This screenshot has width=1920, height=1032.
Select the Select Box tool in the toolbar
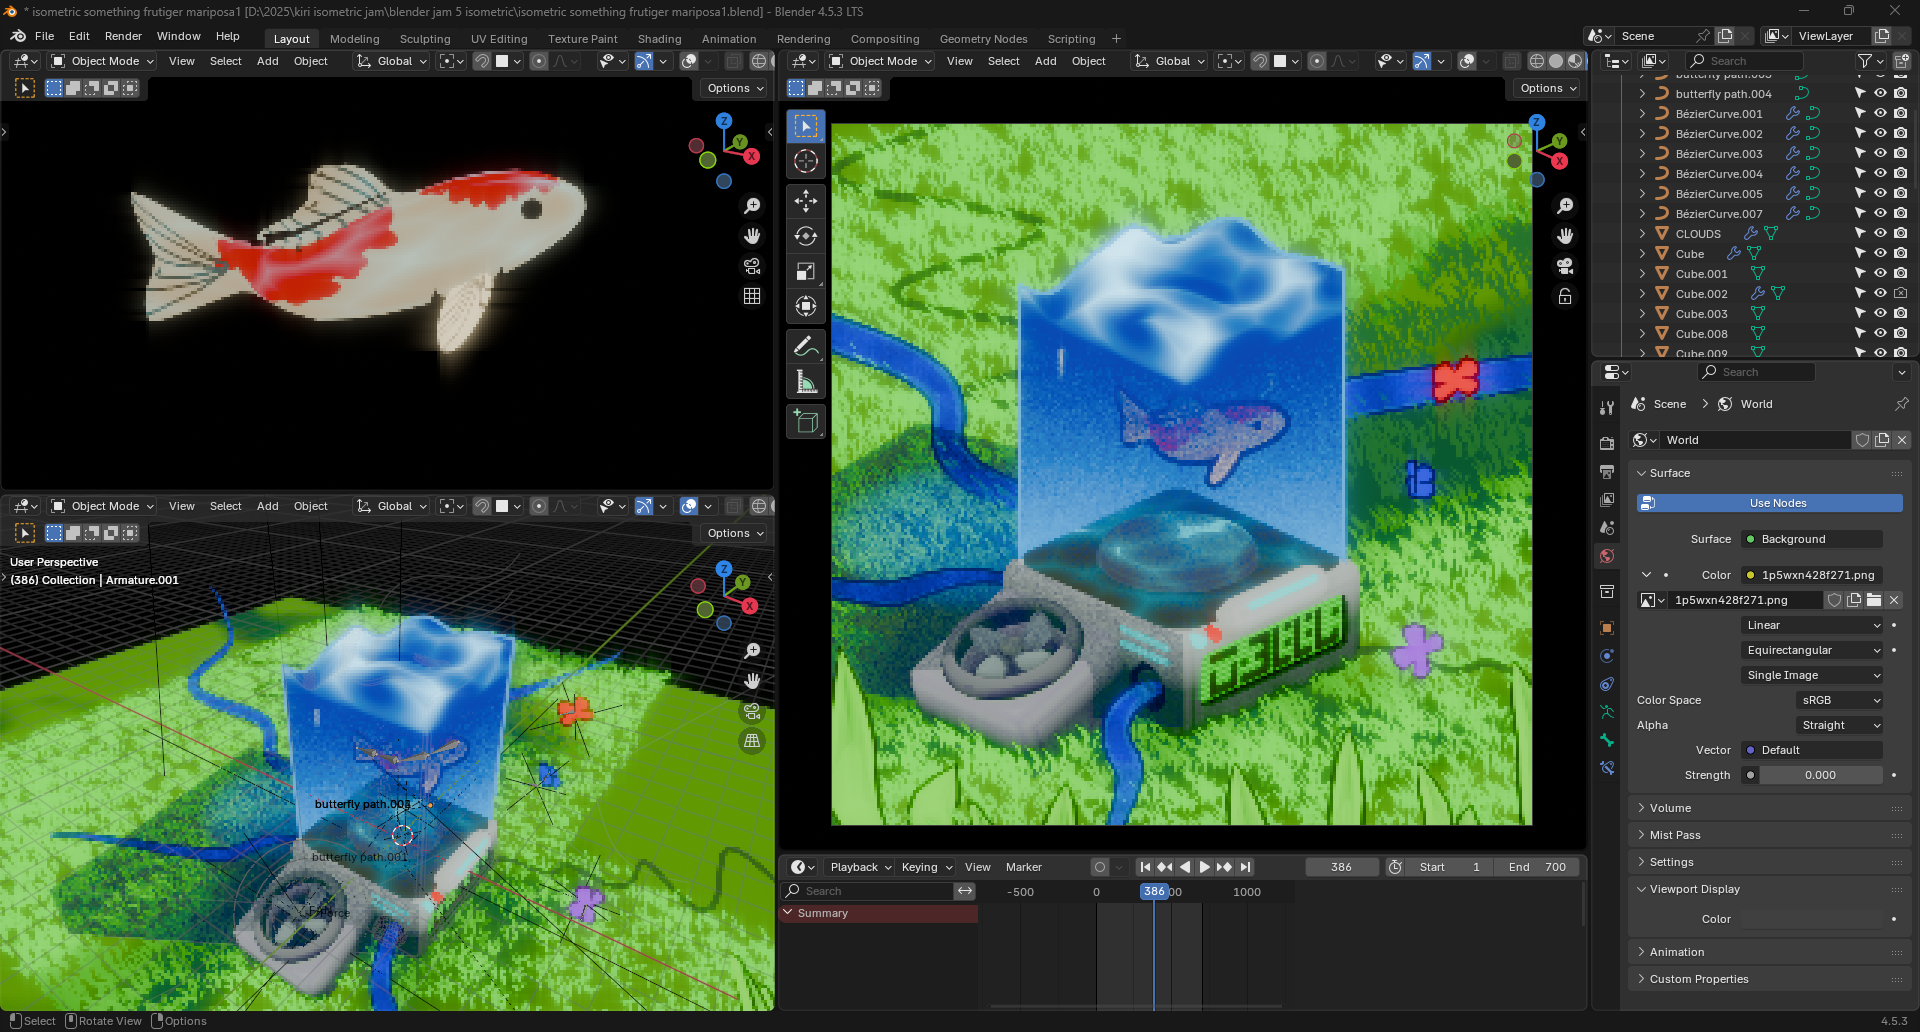(x=806, y=126)
